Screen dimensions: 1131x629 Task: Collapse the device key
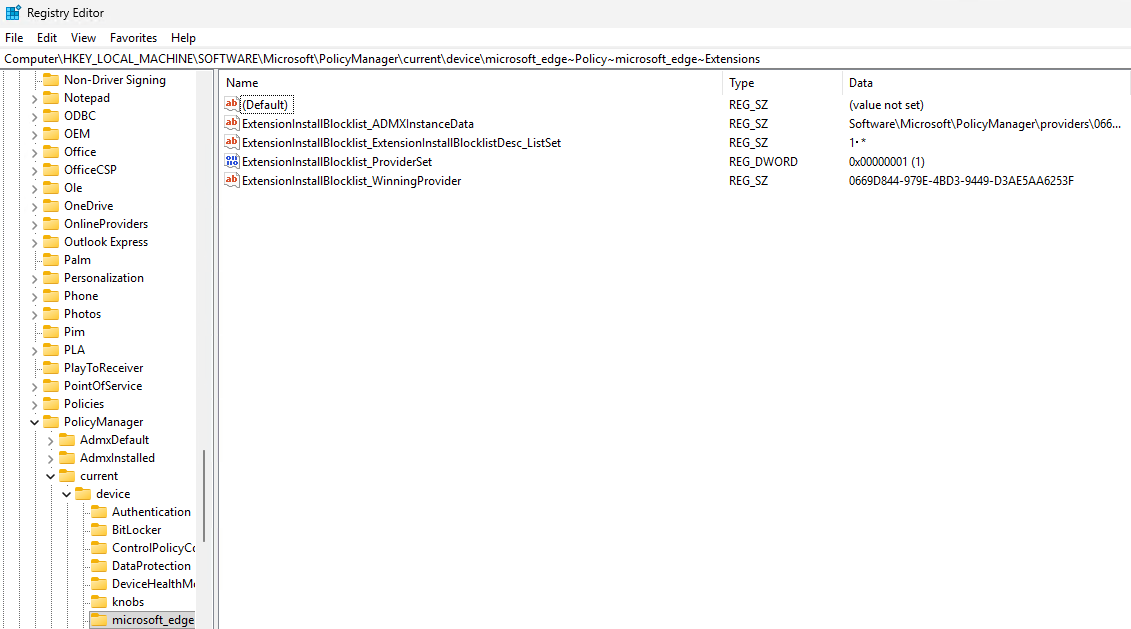tap(66, 494)
